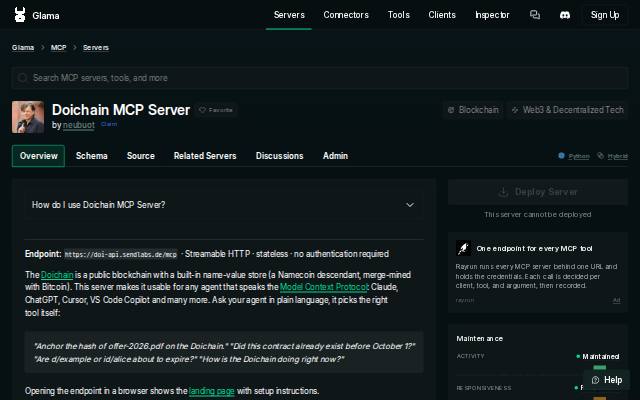This screenshot has height=400, width=640.
Task: Click the Help question mark icon
Action: [x=595, y=380]
